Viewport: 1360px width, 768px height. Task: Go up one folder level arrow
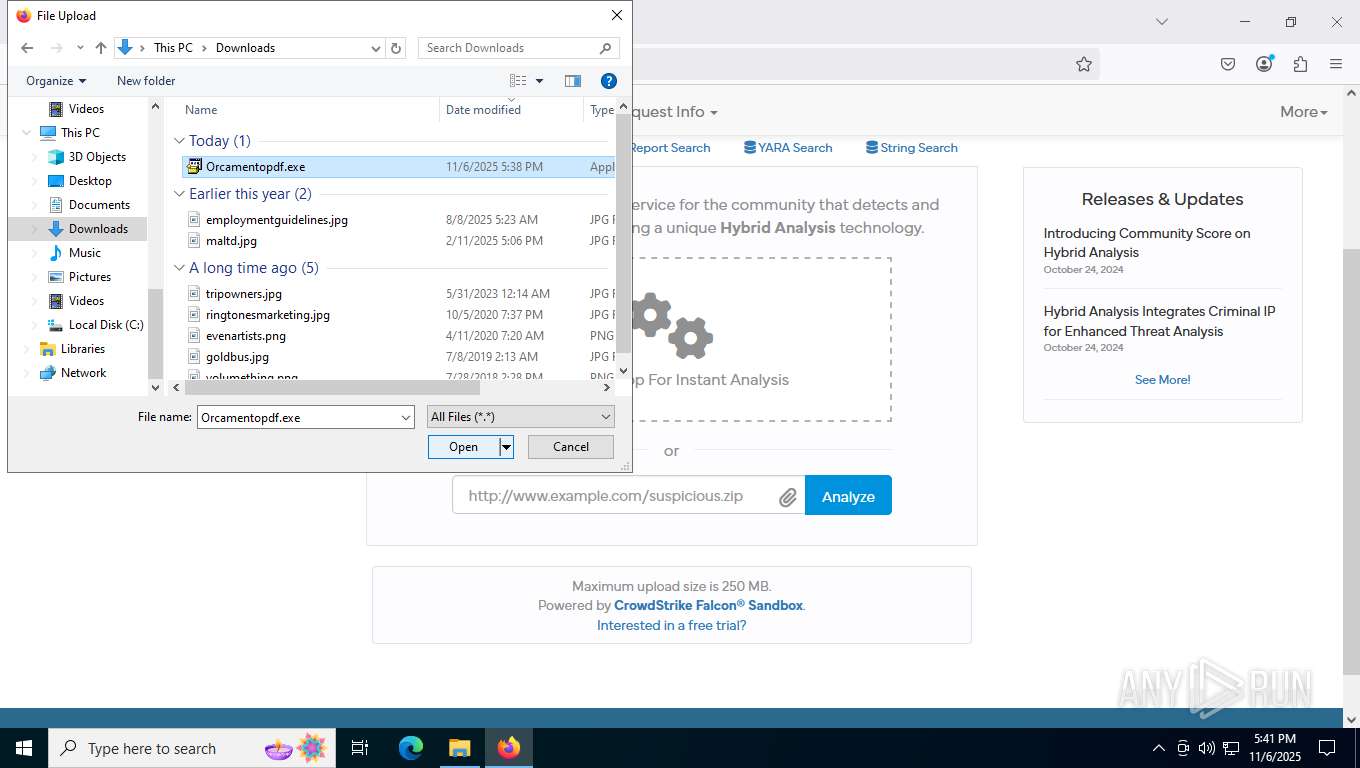click(101, 48)
